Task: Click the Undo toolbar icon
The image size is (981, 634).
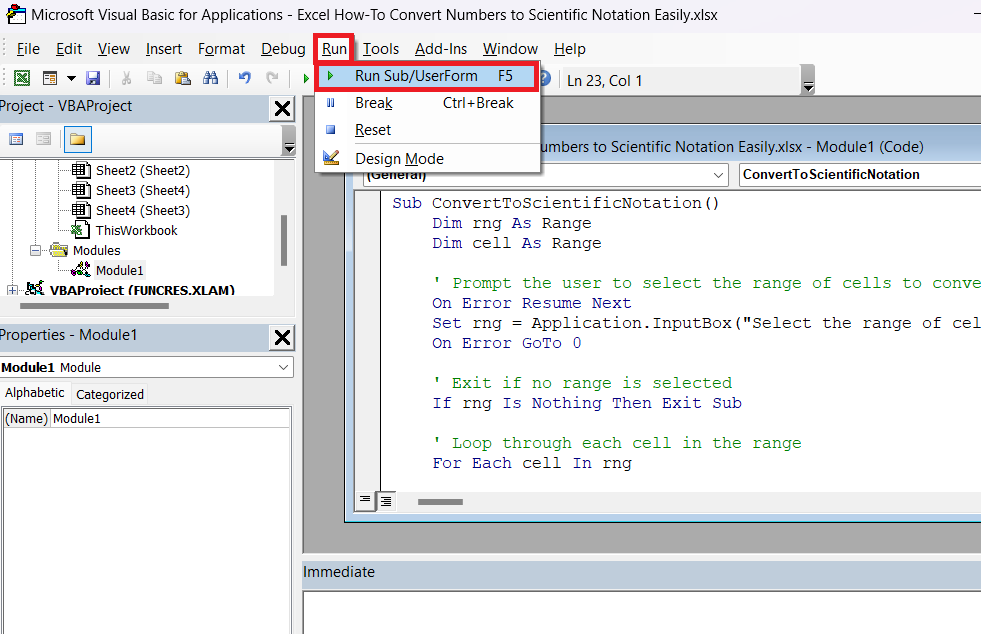Action: pos(245,78)
